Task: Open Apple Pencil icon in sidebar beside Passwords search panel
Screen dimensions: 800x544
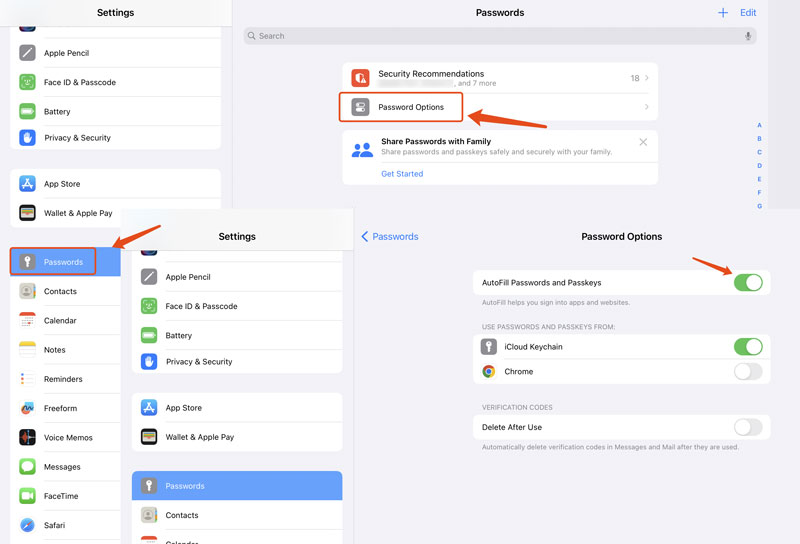Action: [x=28, y=53]
